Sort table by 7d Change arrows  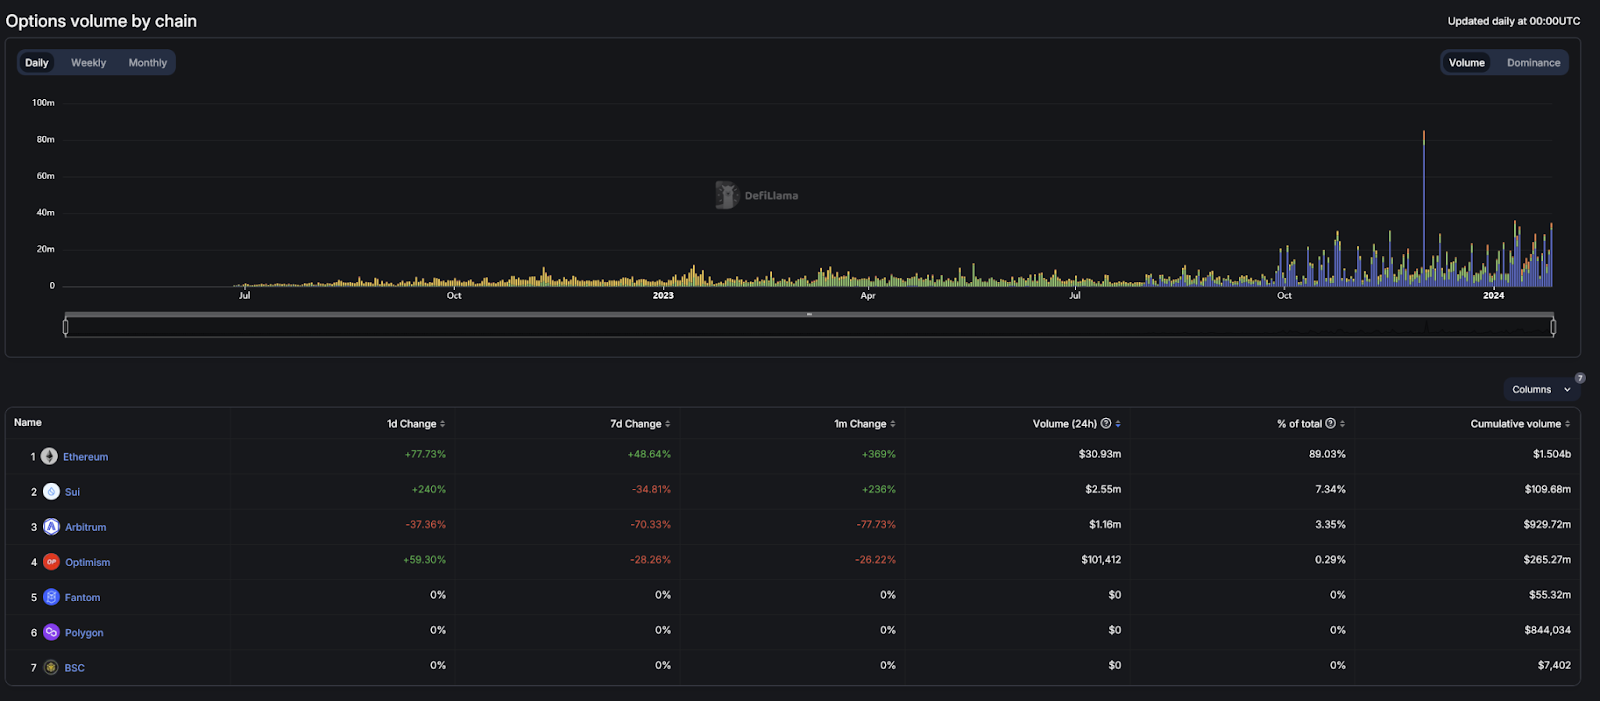tap(667, 424)
